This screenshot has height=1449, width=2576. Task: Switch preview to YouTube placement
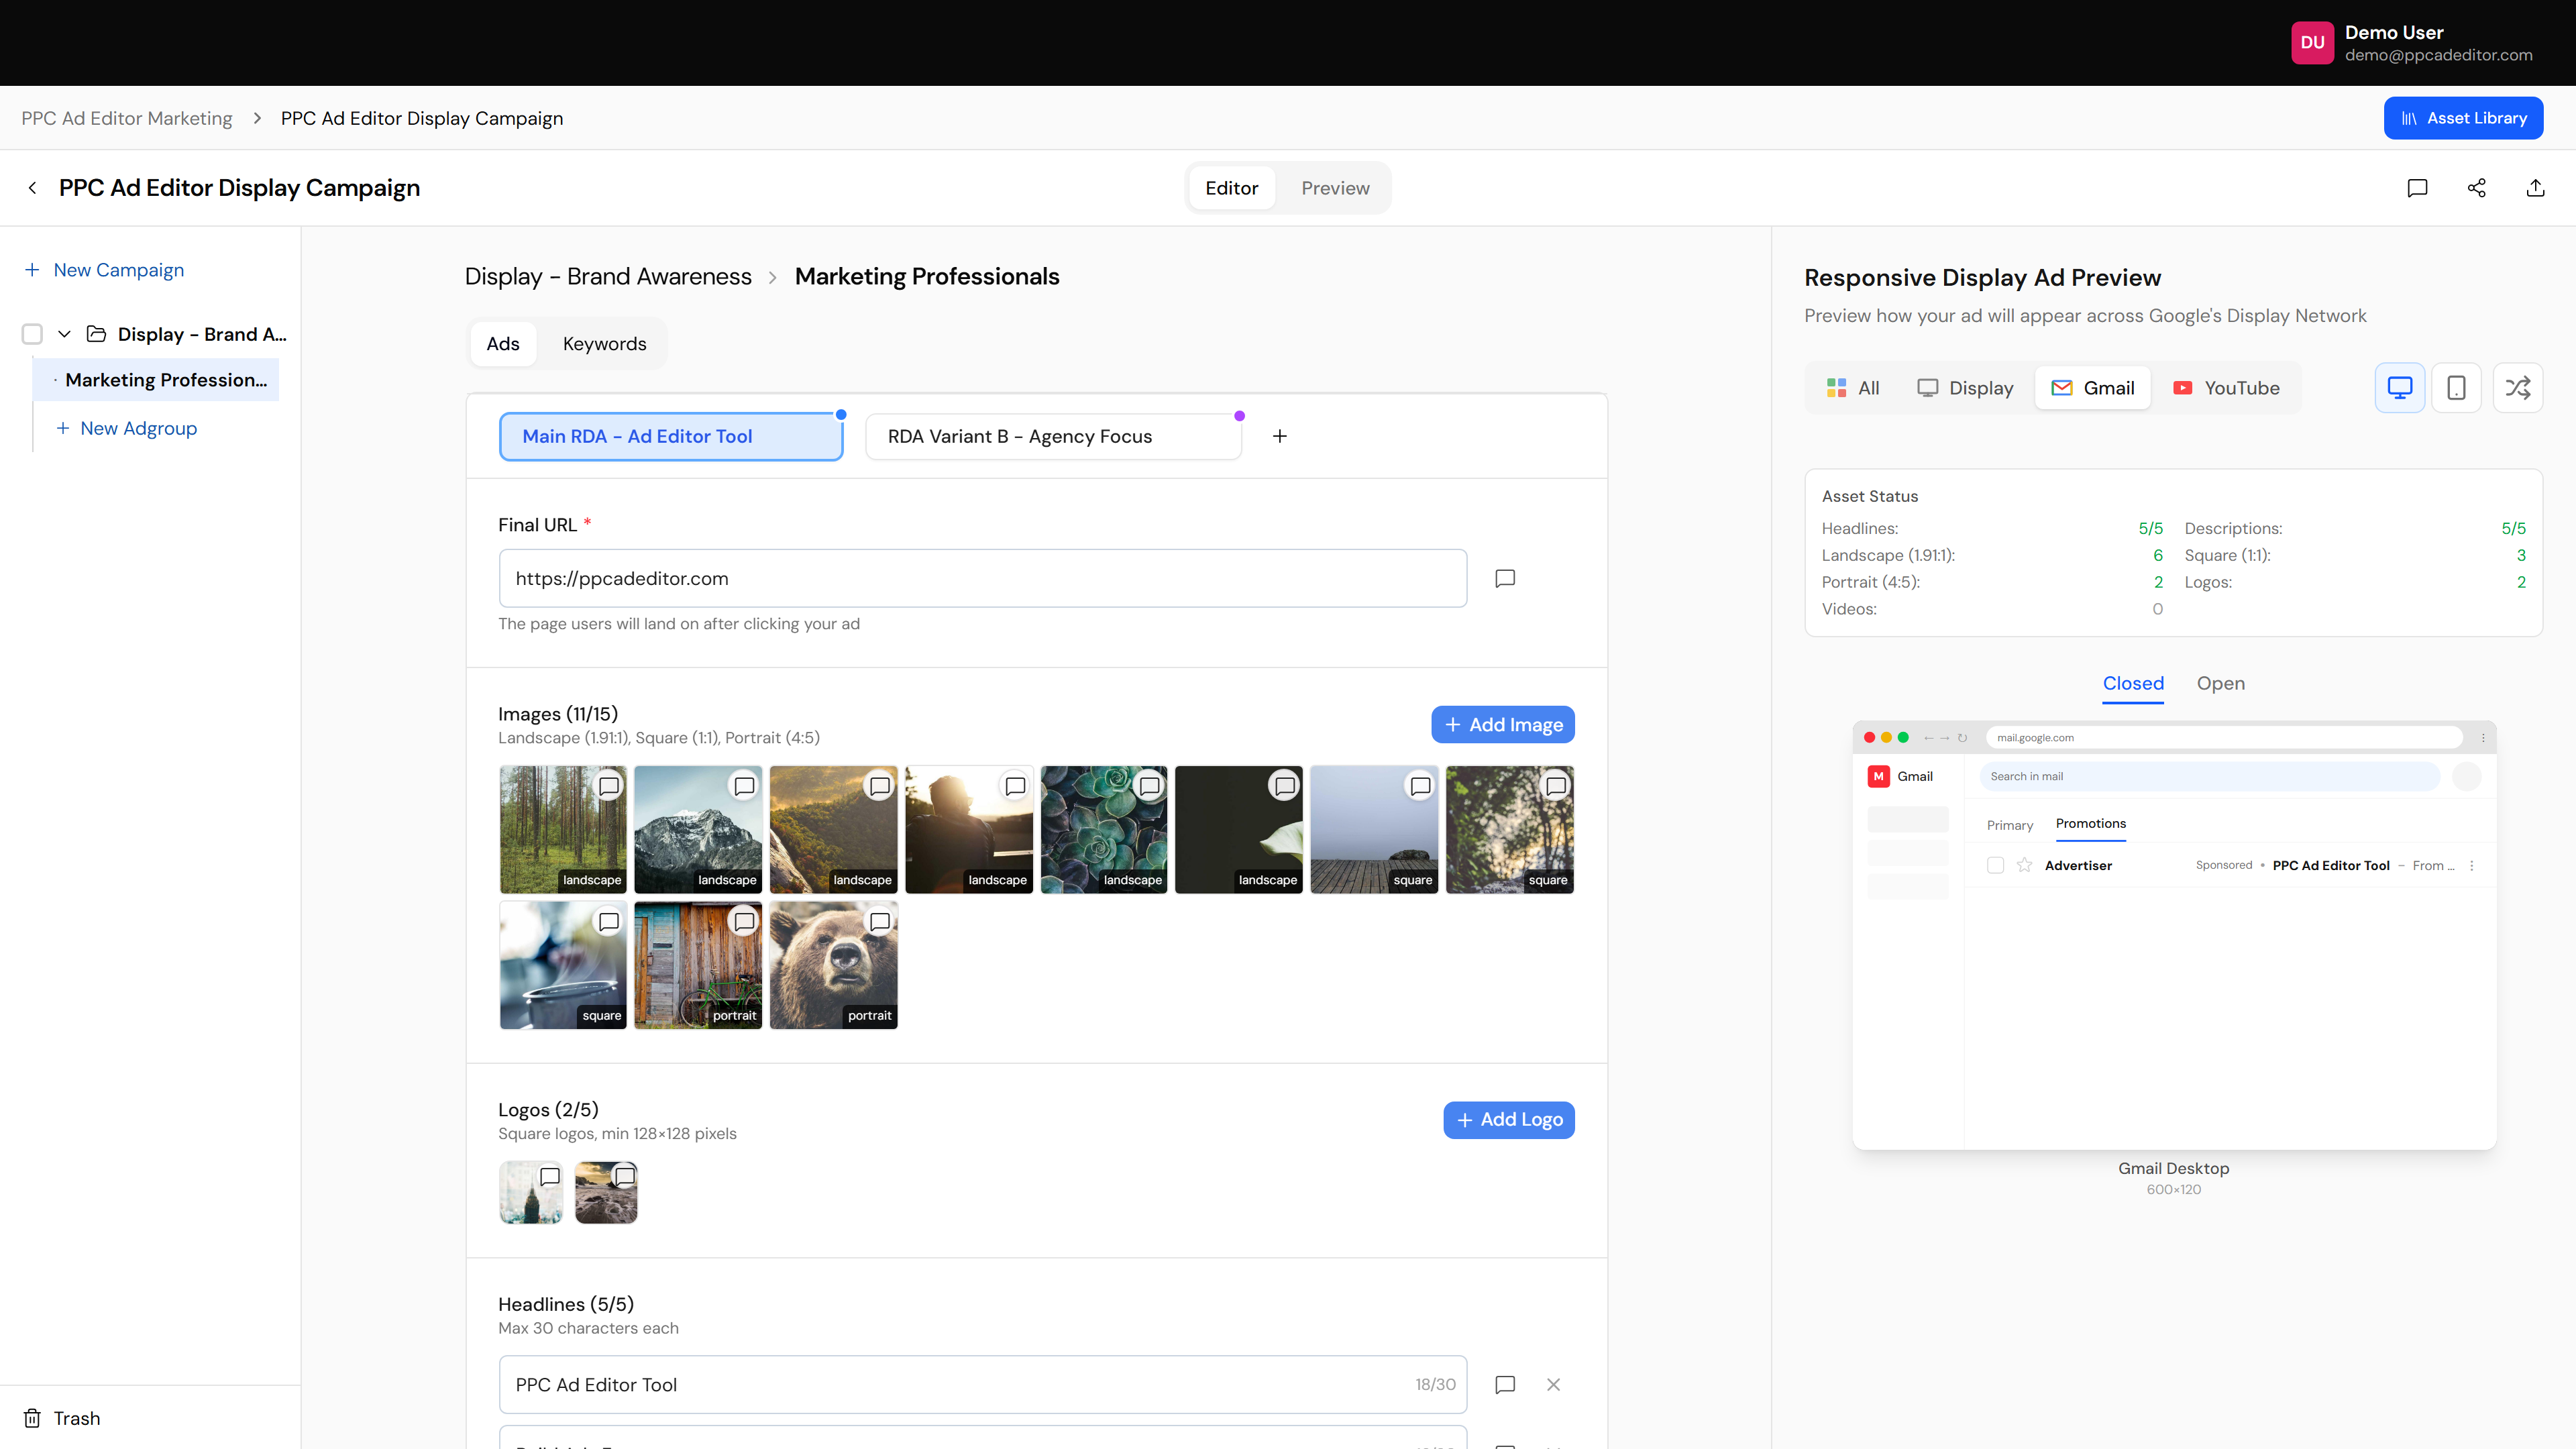(x=2226, y=388)
